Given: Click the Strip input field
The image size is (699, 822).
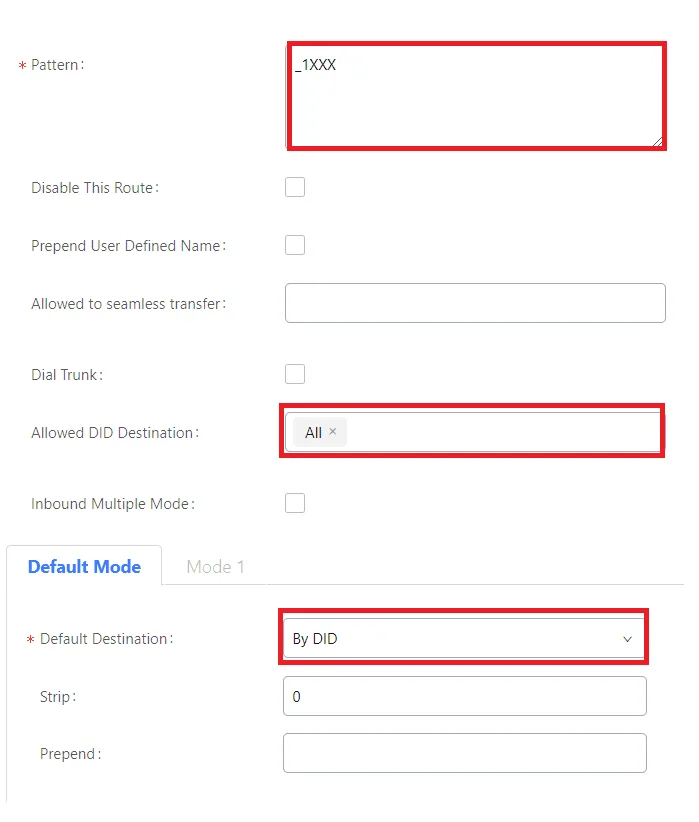Looking at the screenshot, I should pyautogui.click(x=465, y=696).
